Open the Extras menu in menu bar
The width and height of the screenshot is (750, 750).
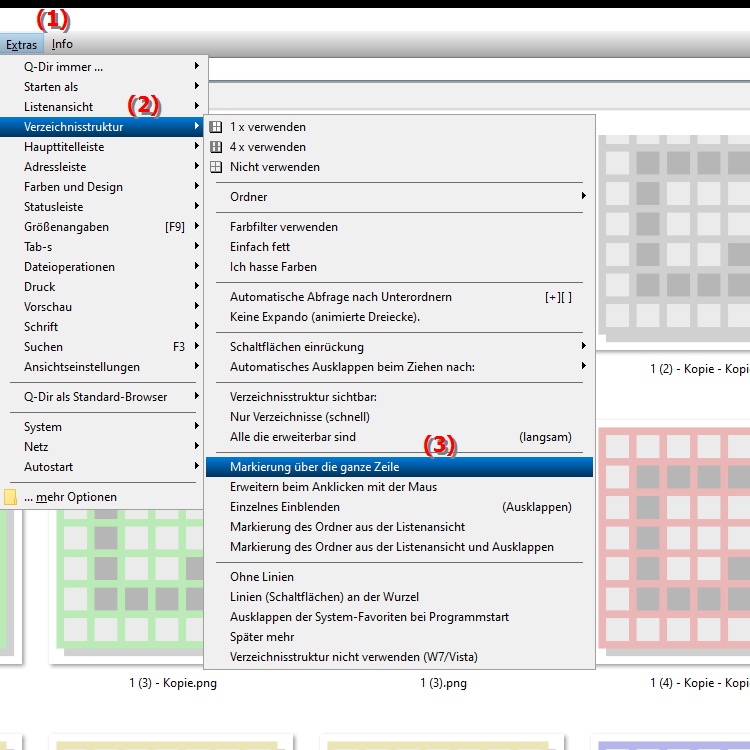tap(21, 44)
